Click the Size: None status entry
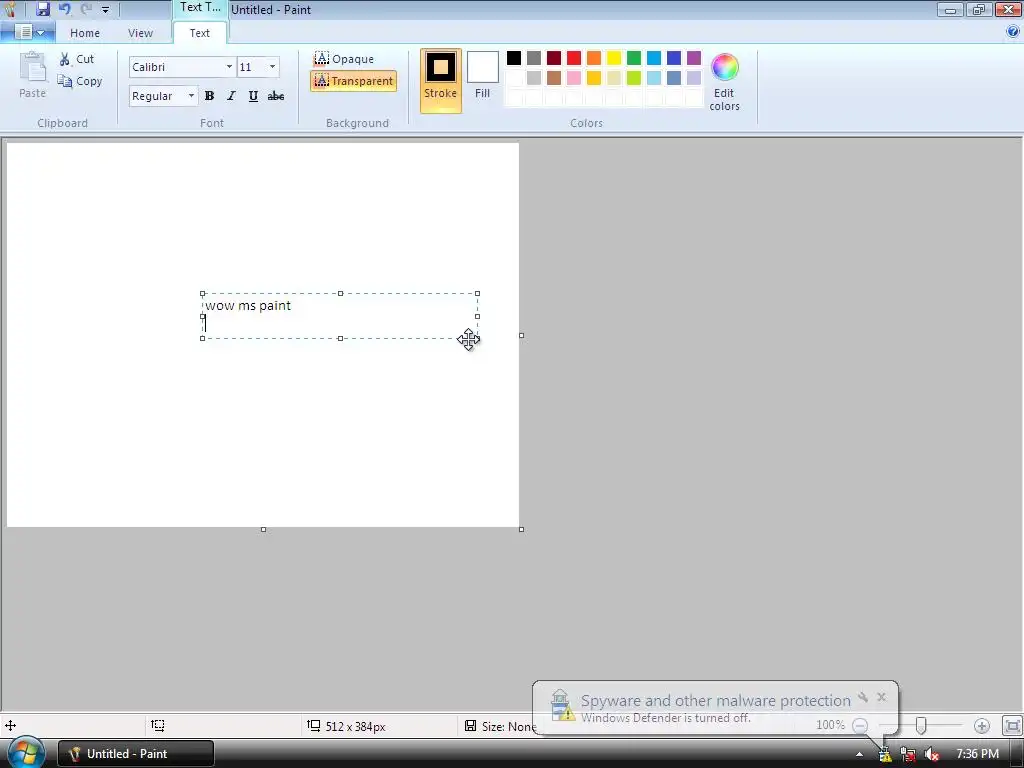Image resolution: width=1024 pixels, height=768 pixels. tap(500, 726)
